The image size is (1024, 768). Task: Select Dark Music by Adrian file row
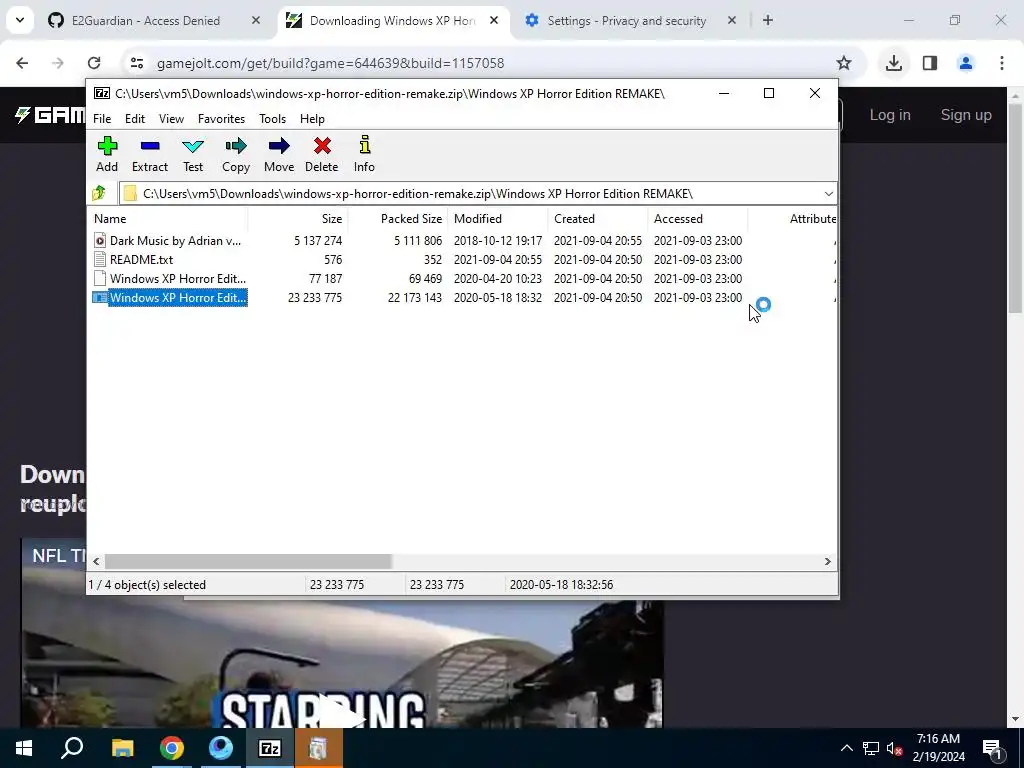(x=462, y=240)
